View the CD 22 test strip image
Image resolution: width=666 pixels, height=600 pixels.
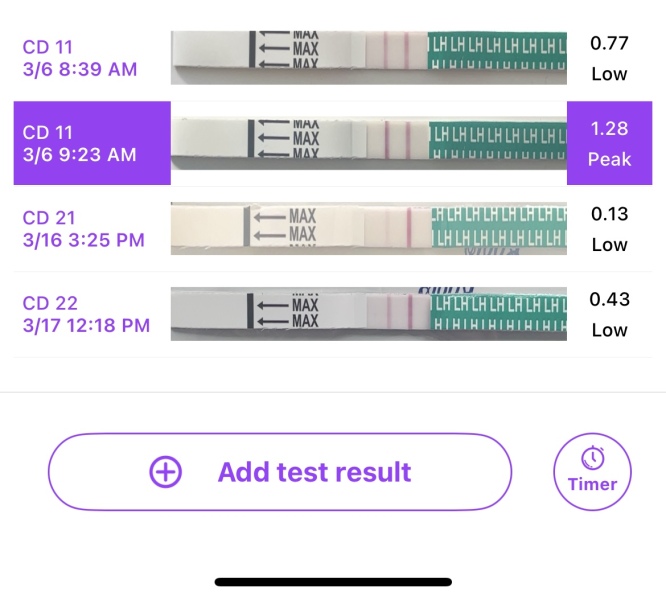(368, 314)
